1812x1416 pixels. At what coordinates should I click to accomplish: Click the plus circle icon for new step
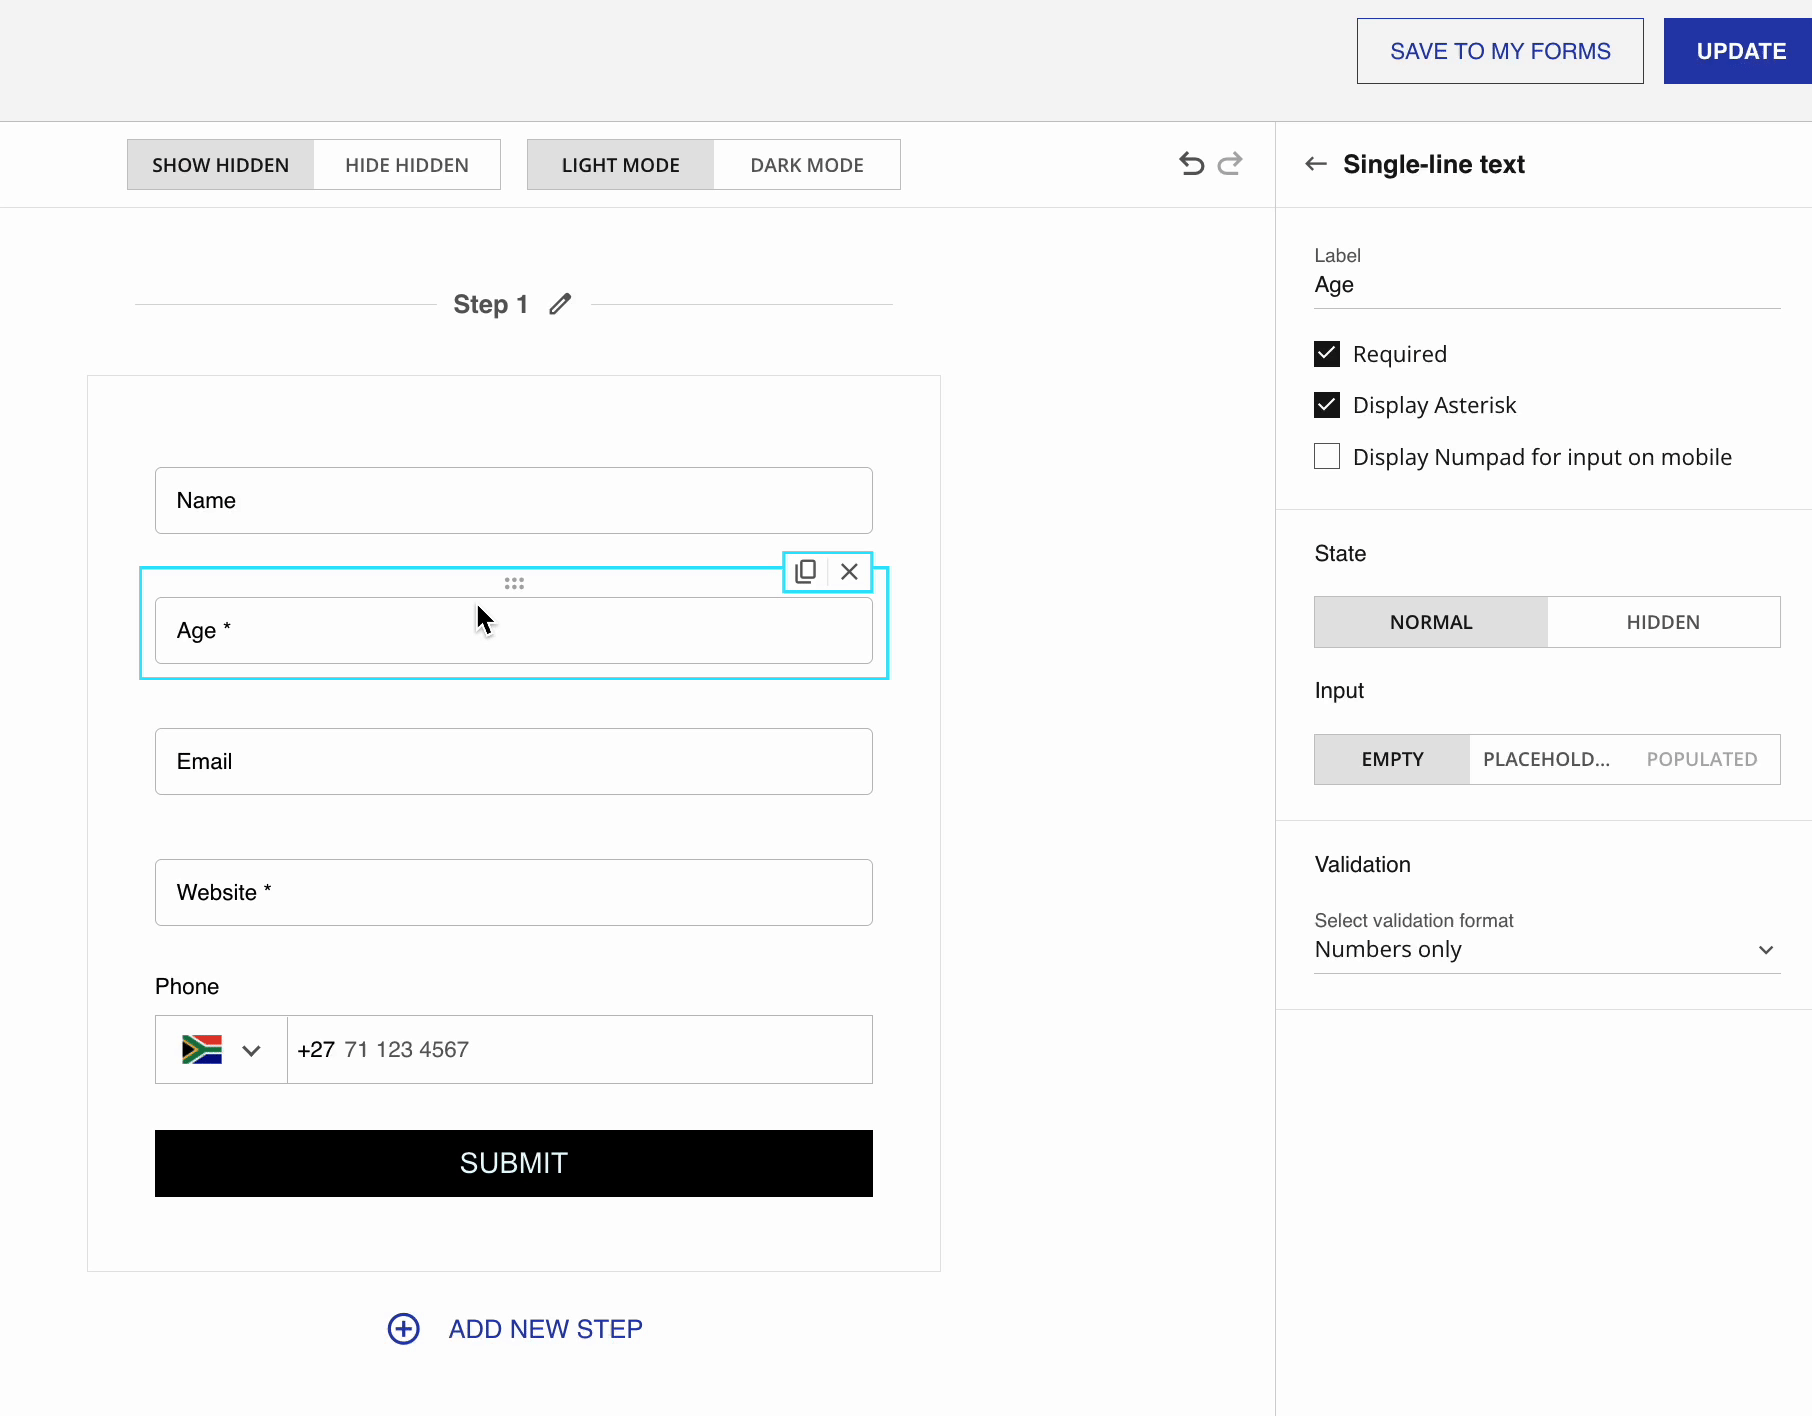click(404, 1329)
